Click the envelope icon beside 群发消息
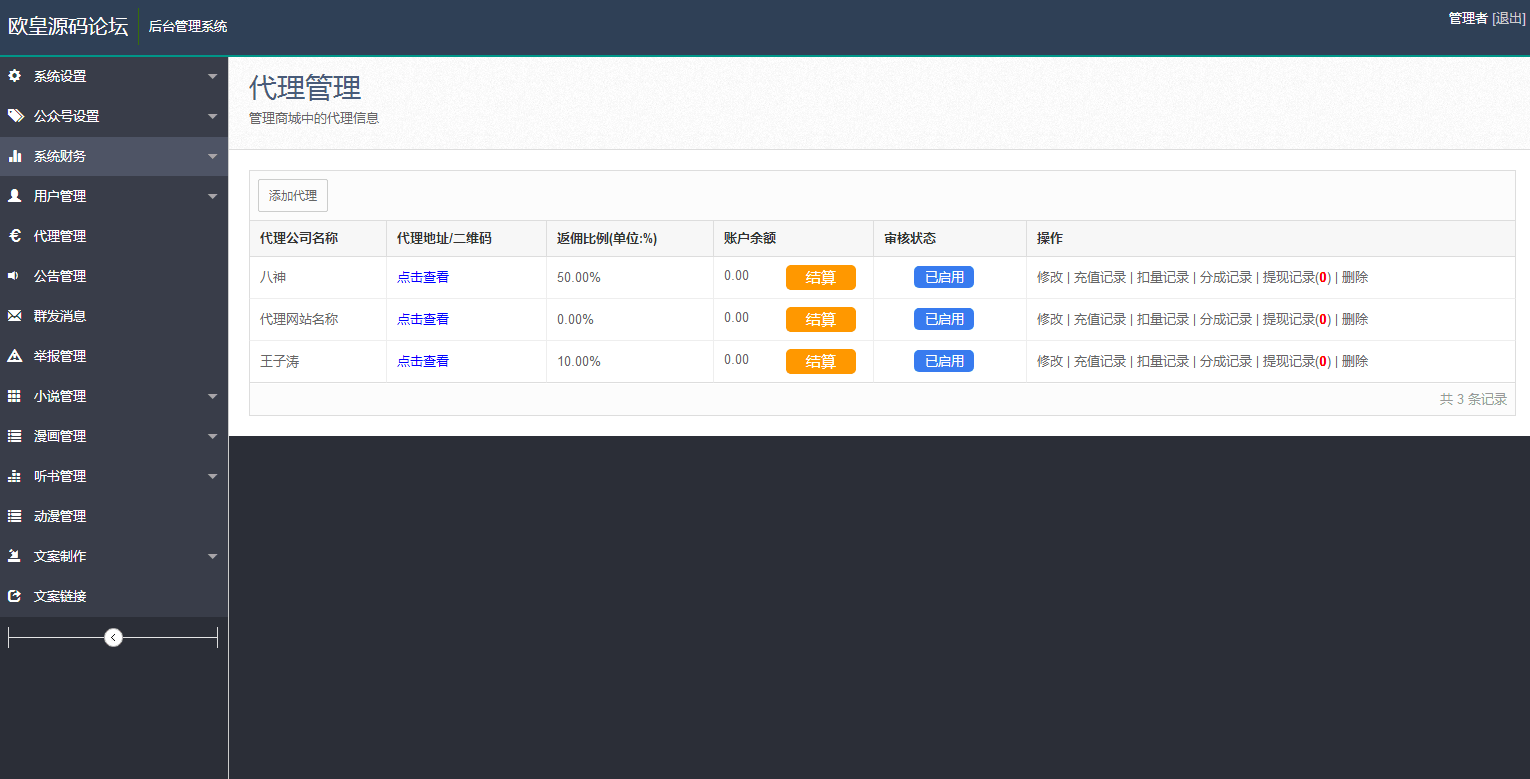 [x=15, y=316]
